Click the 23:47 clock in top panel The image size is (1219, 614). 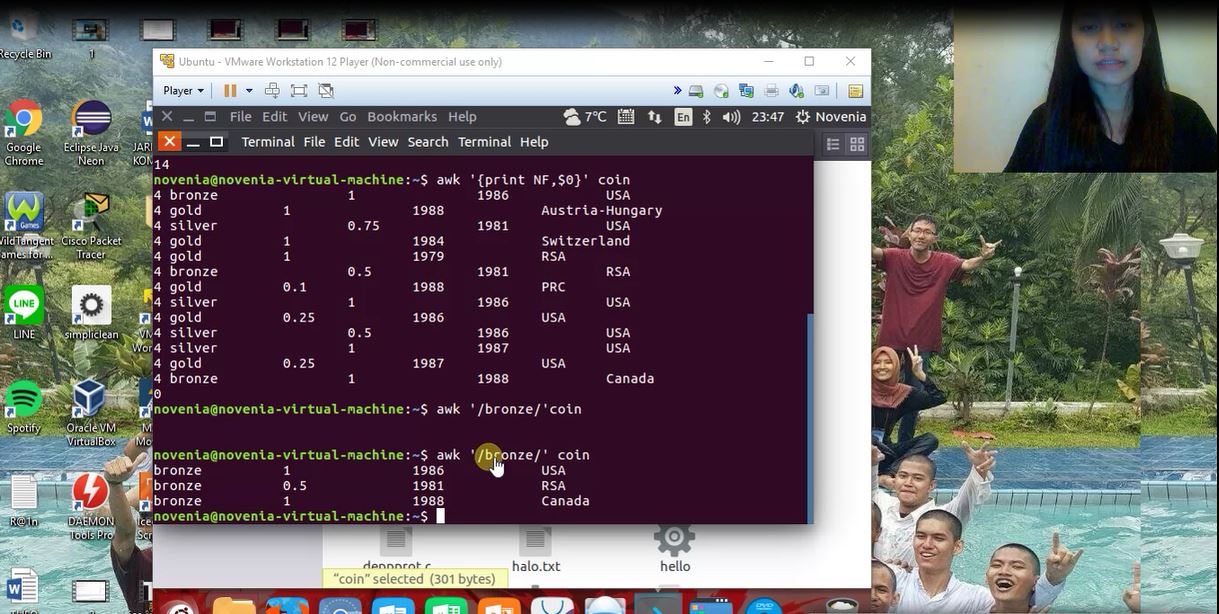coord(768,116)
